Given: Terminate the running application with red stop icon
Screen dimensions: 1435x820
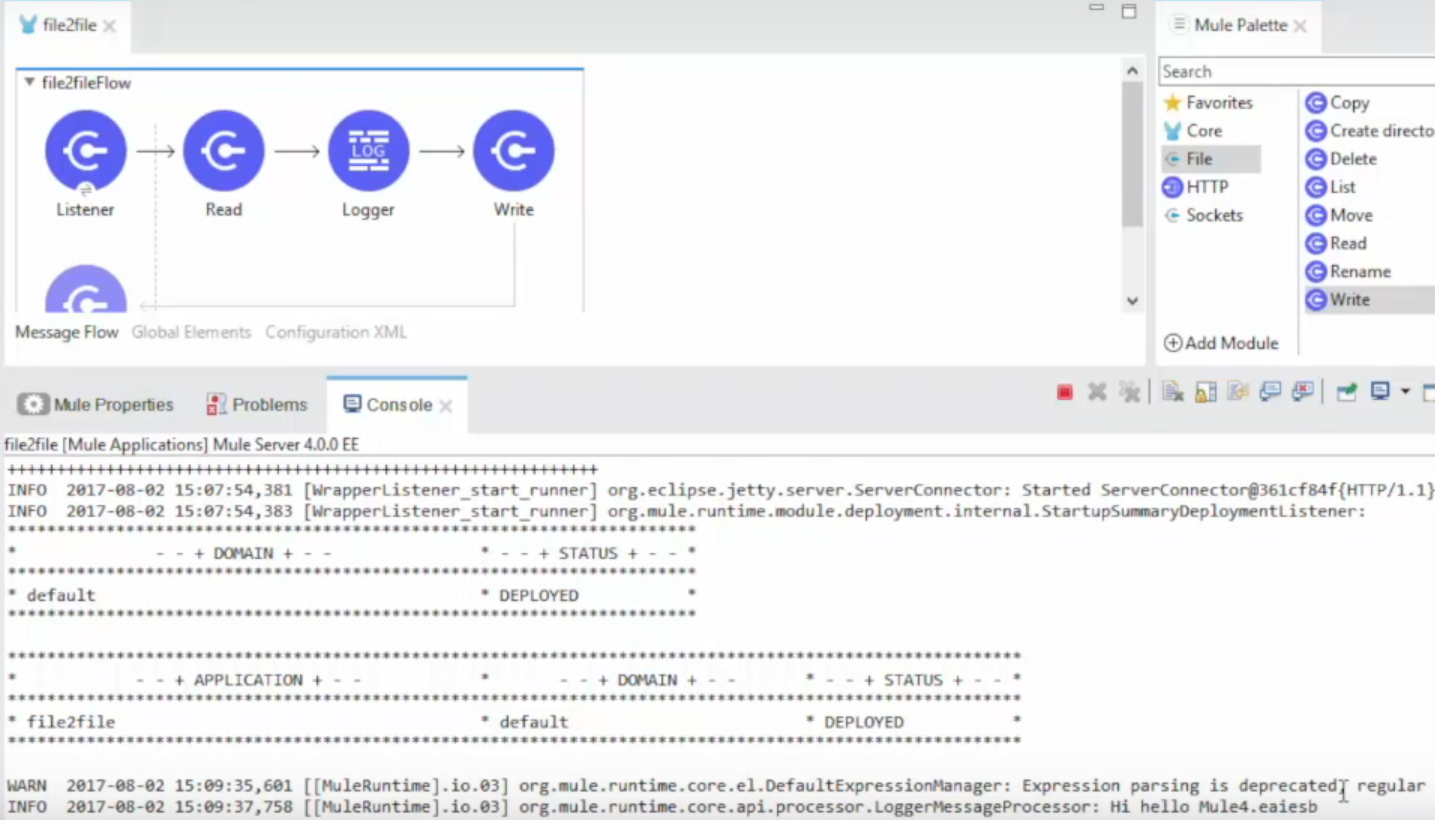Looking at the screenshot, I should tap(1065, 392).
